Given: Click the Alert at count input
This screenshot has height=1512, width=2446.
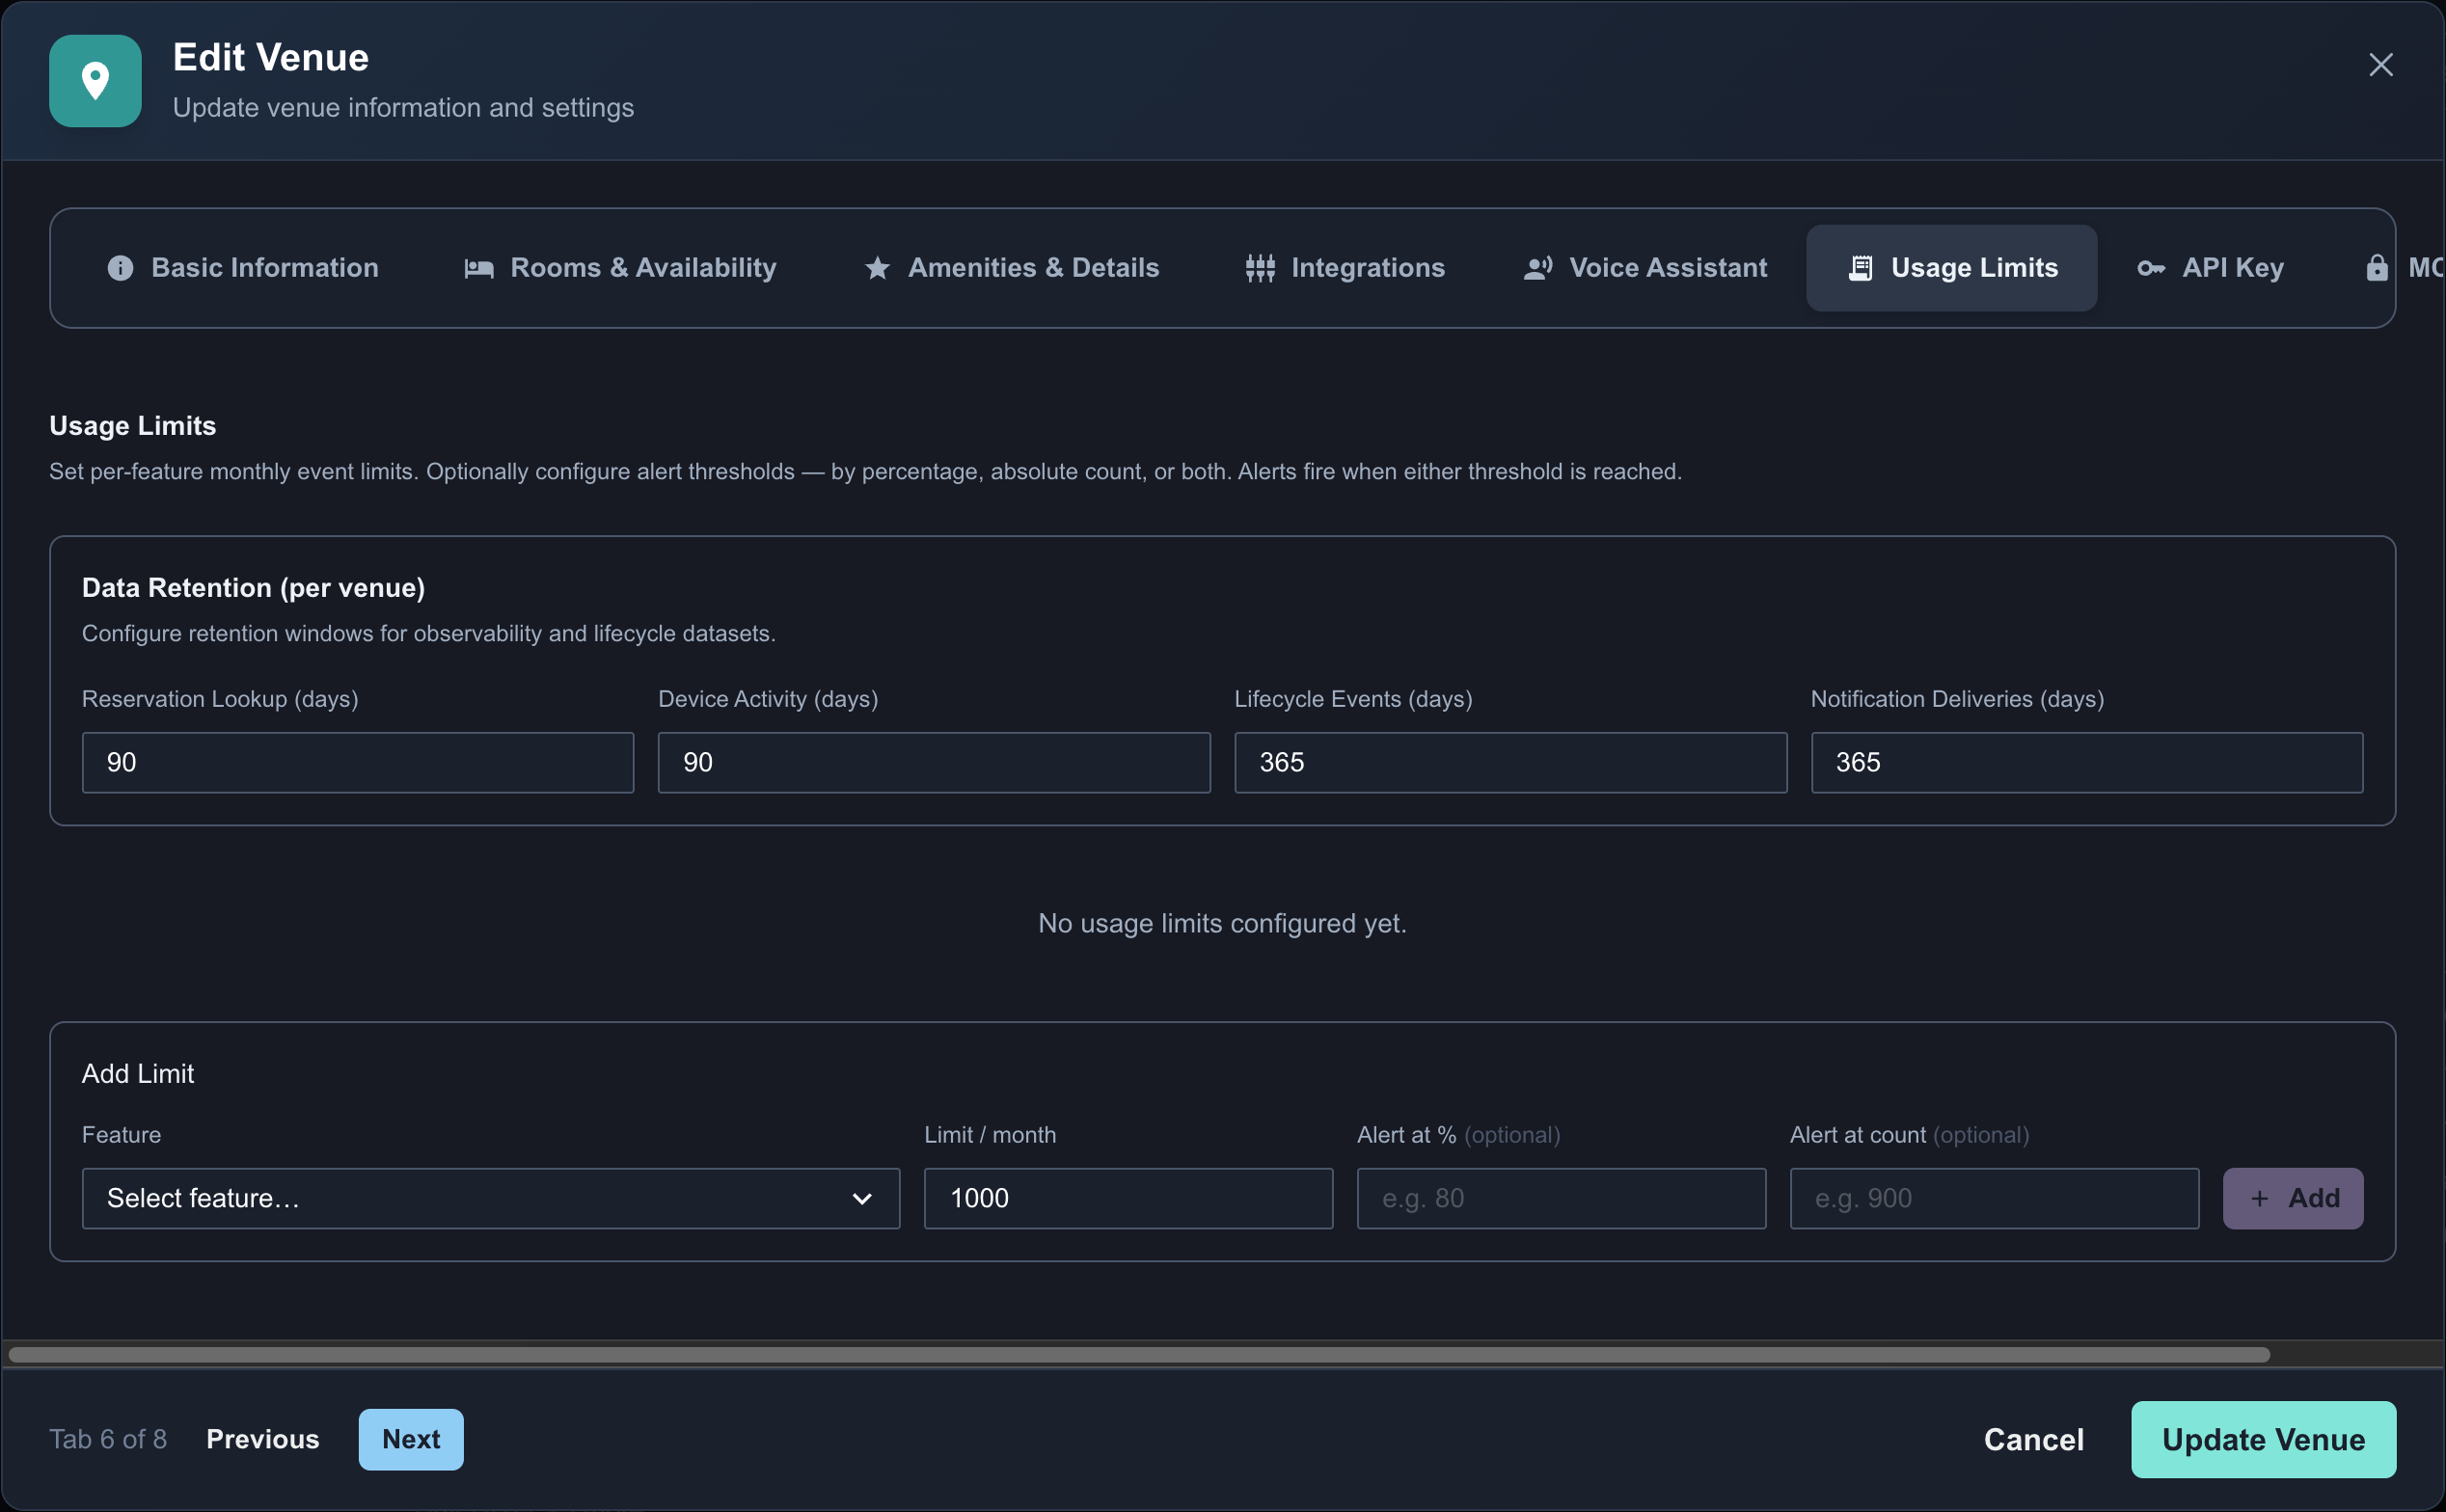Looking at the screenshot, I should pos(1993,1198).
